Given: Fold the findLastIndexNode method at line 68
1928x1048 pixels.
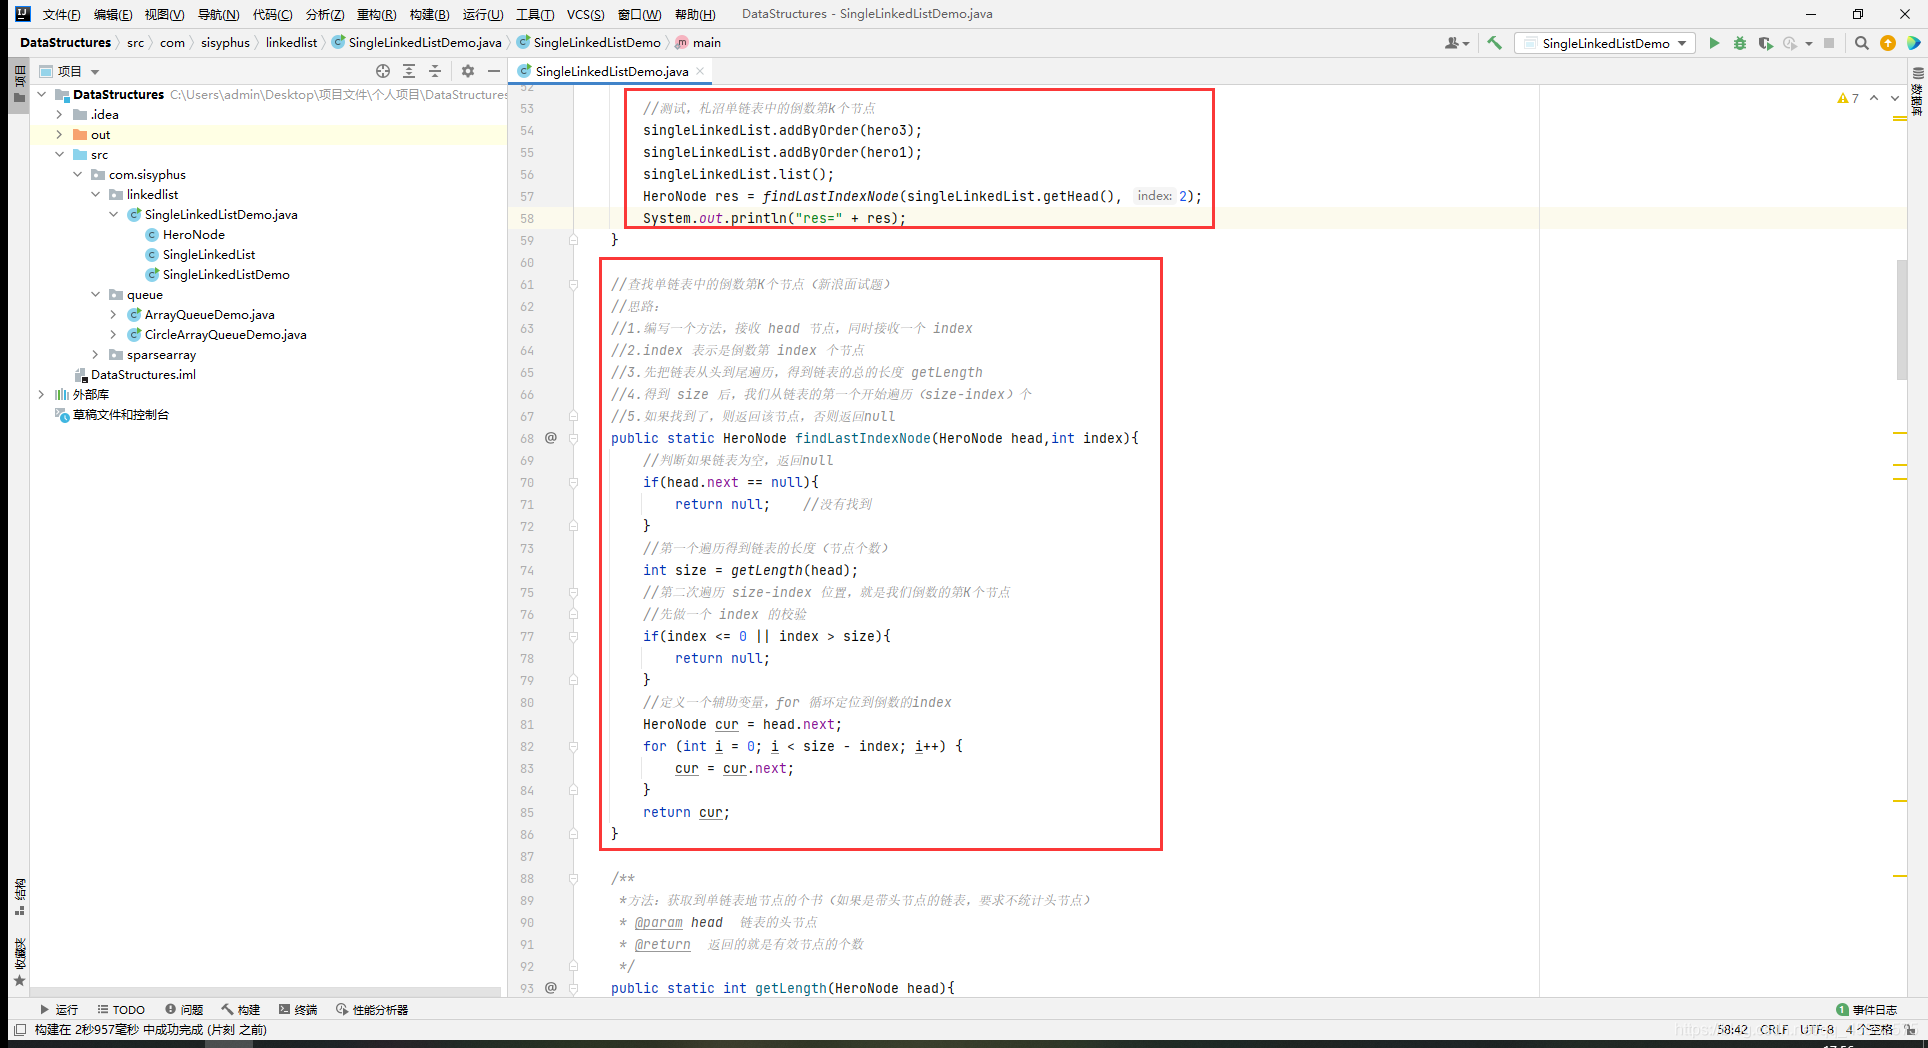Looking at the screenshot, I should pyautogui.click(x=574, y=438).
